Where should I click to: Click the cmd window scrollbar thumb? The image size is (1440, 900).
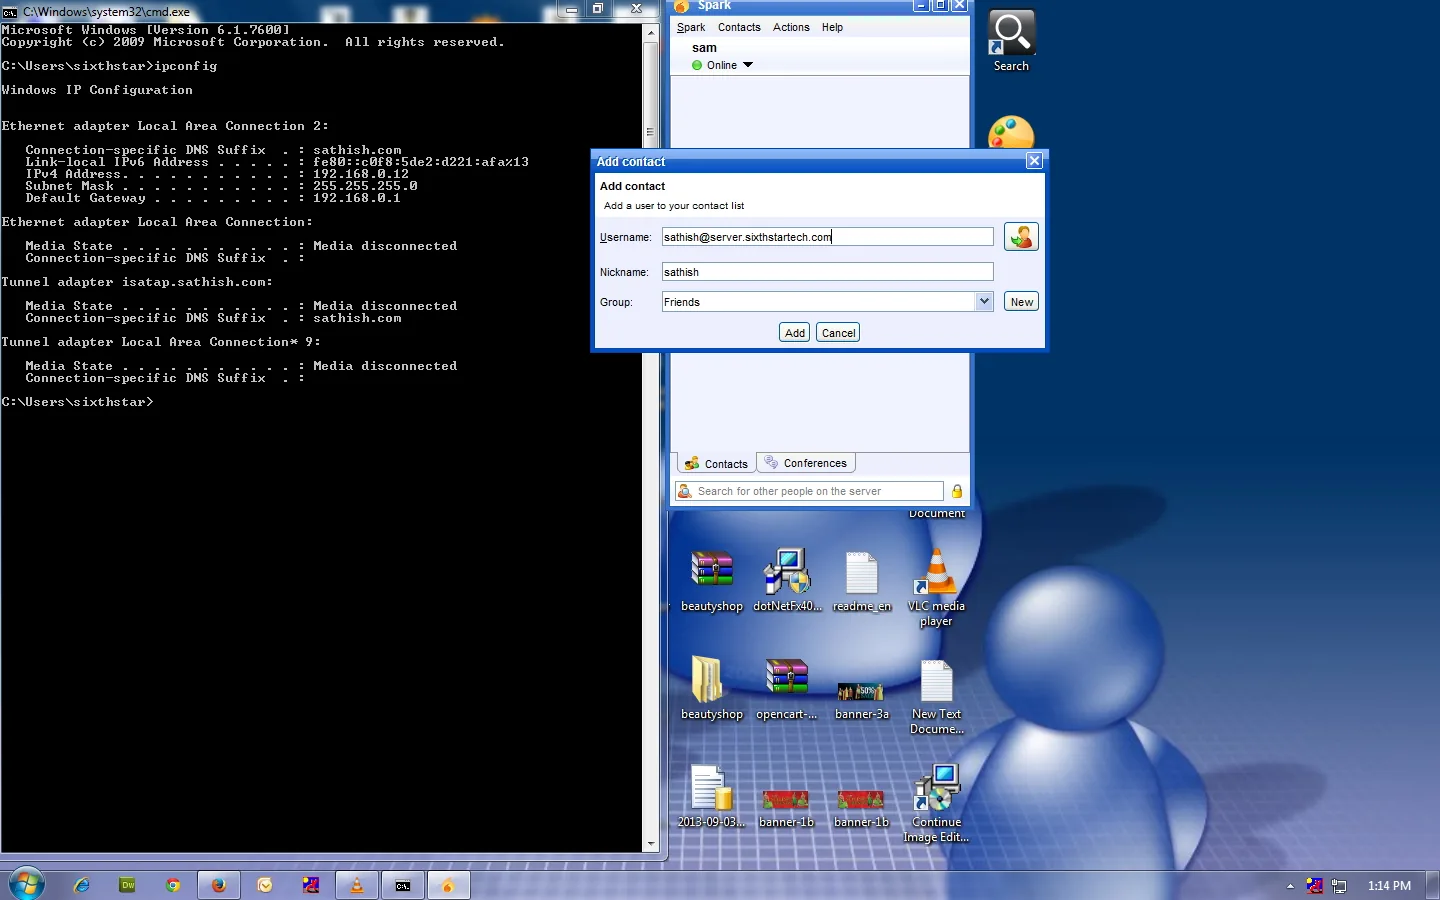(650, 132)
